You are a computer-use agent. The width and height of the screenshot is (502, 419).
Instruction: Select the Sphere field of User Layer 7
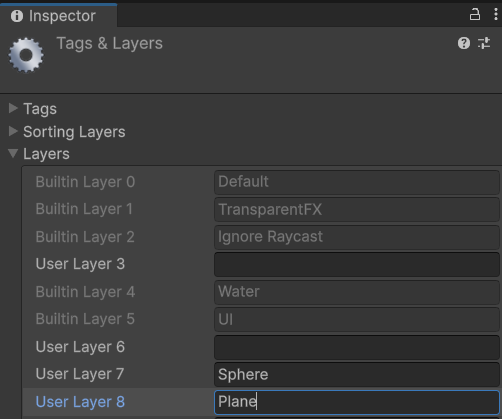point(357,374)
